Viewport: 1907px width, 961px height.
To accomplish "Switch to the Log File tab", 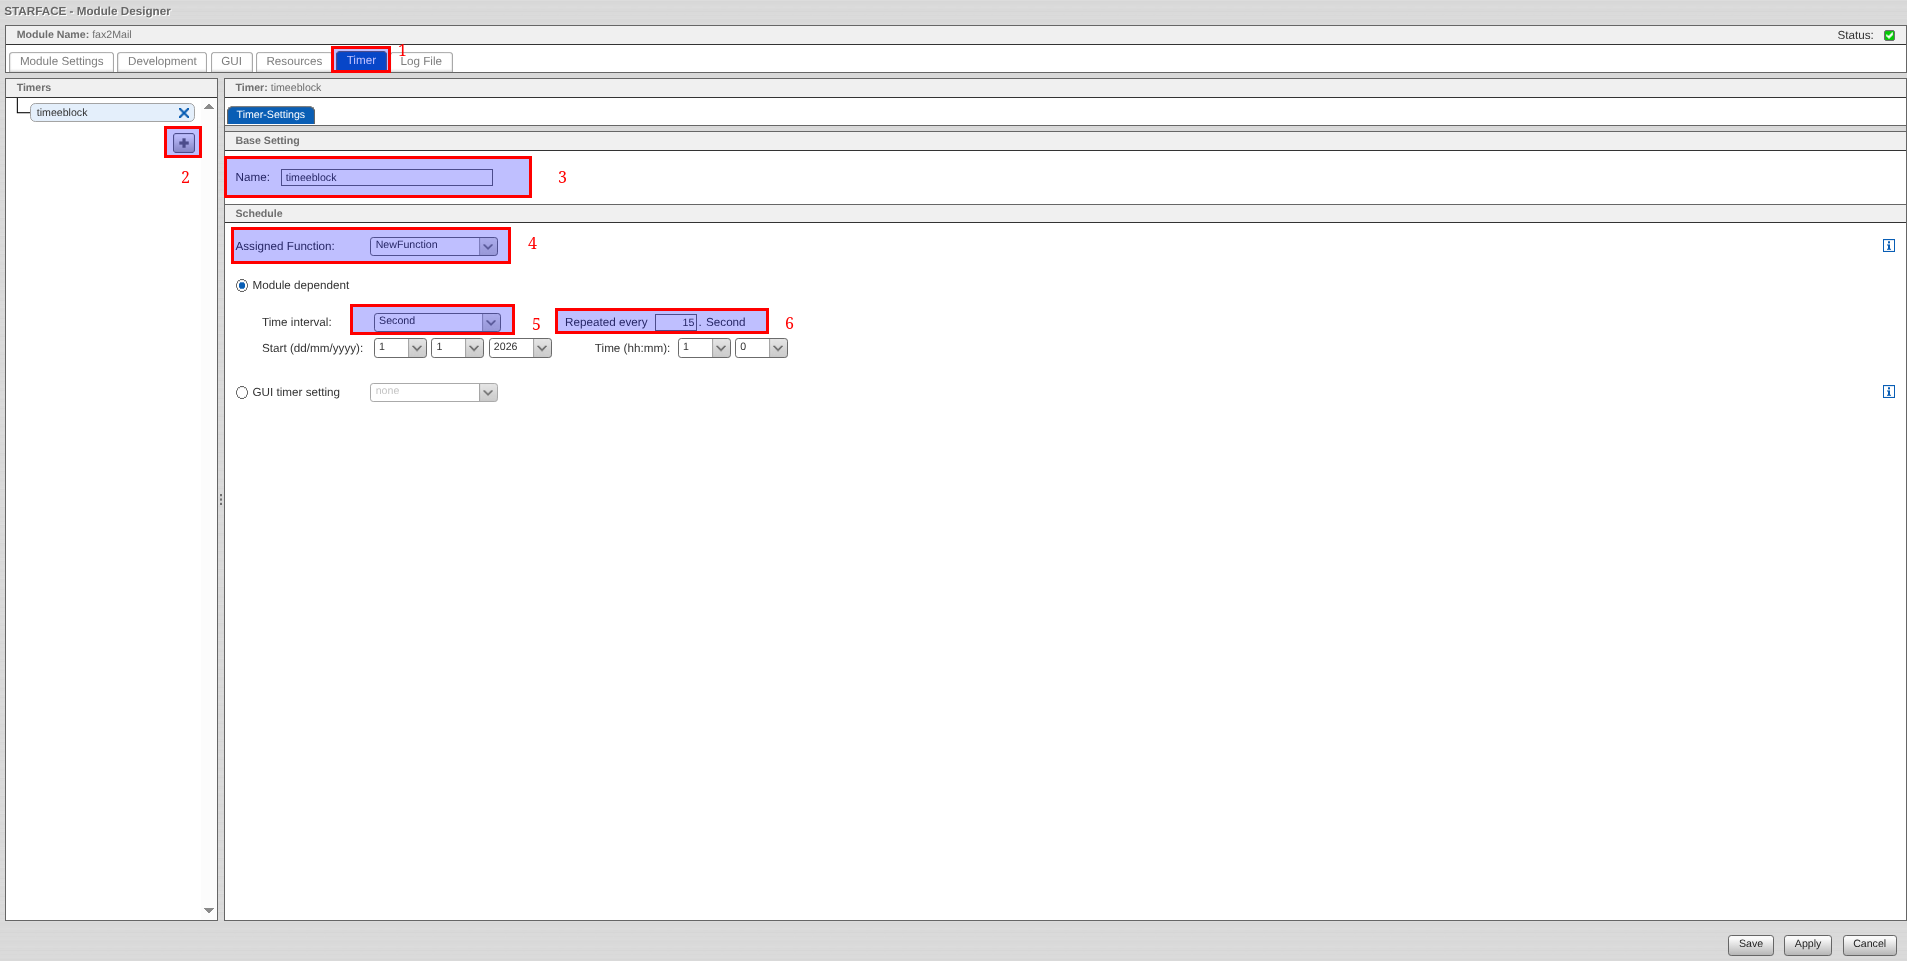I will pos(422,62).
